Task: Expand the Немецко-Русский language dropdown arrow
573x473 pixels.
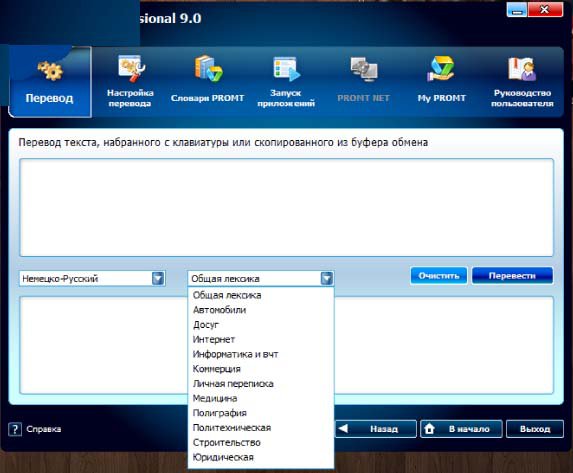Action: (158, 279)
